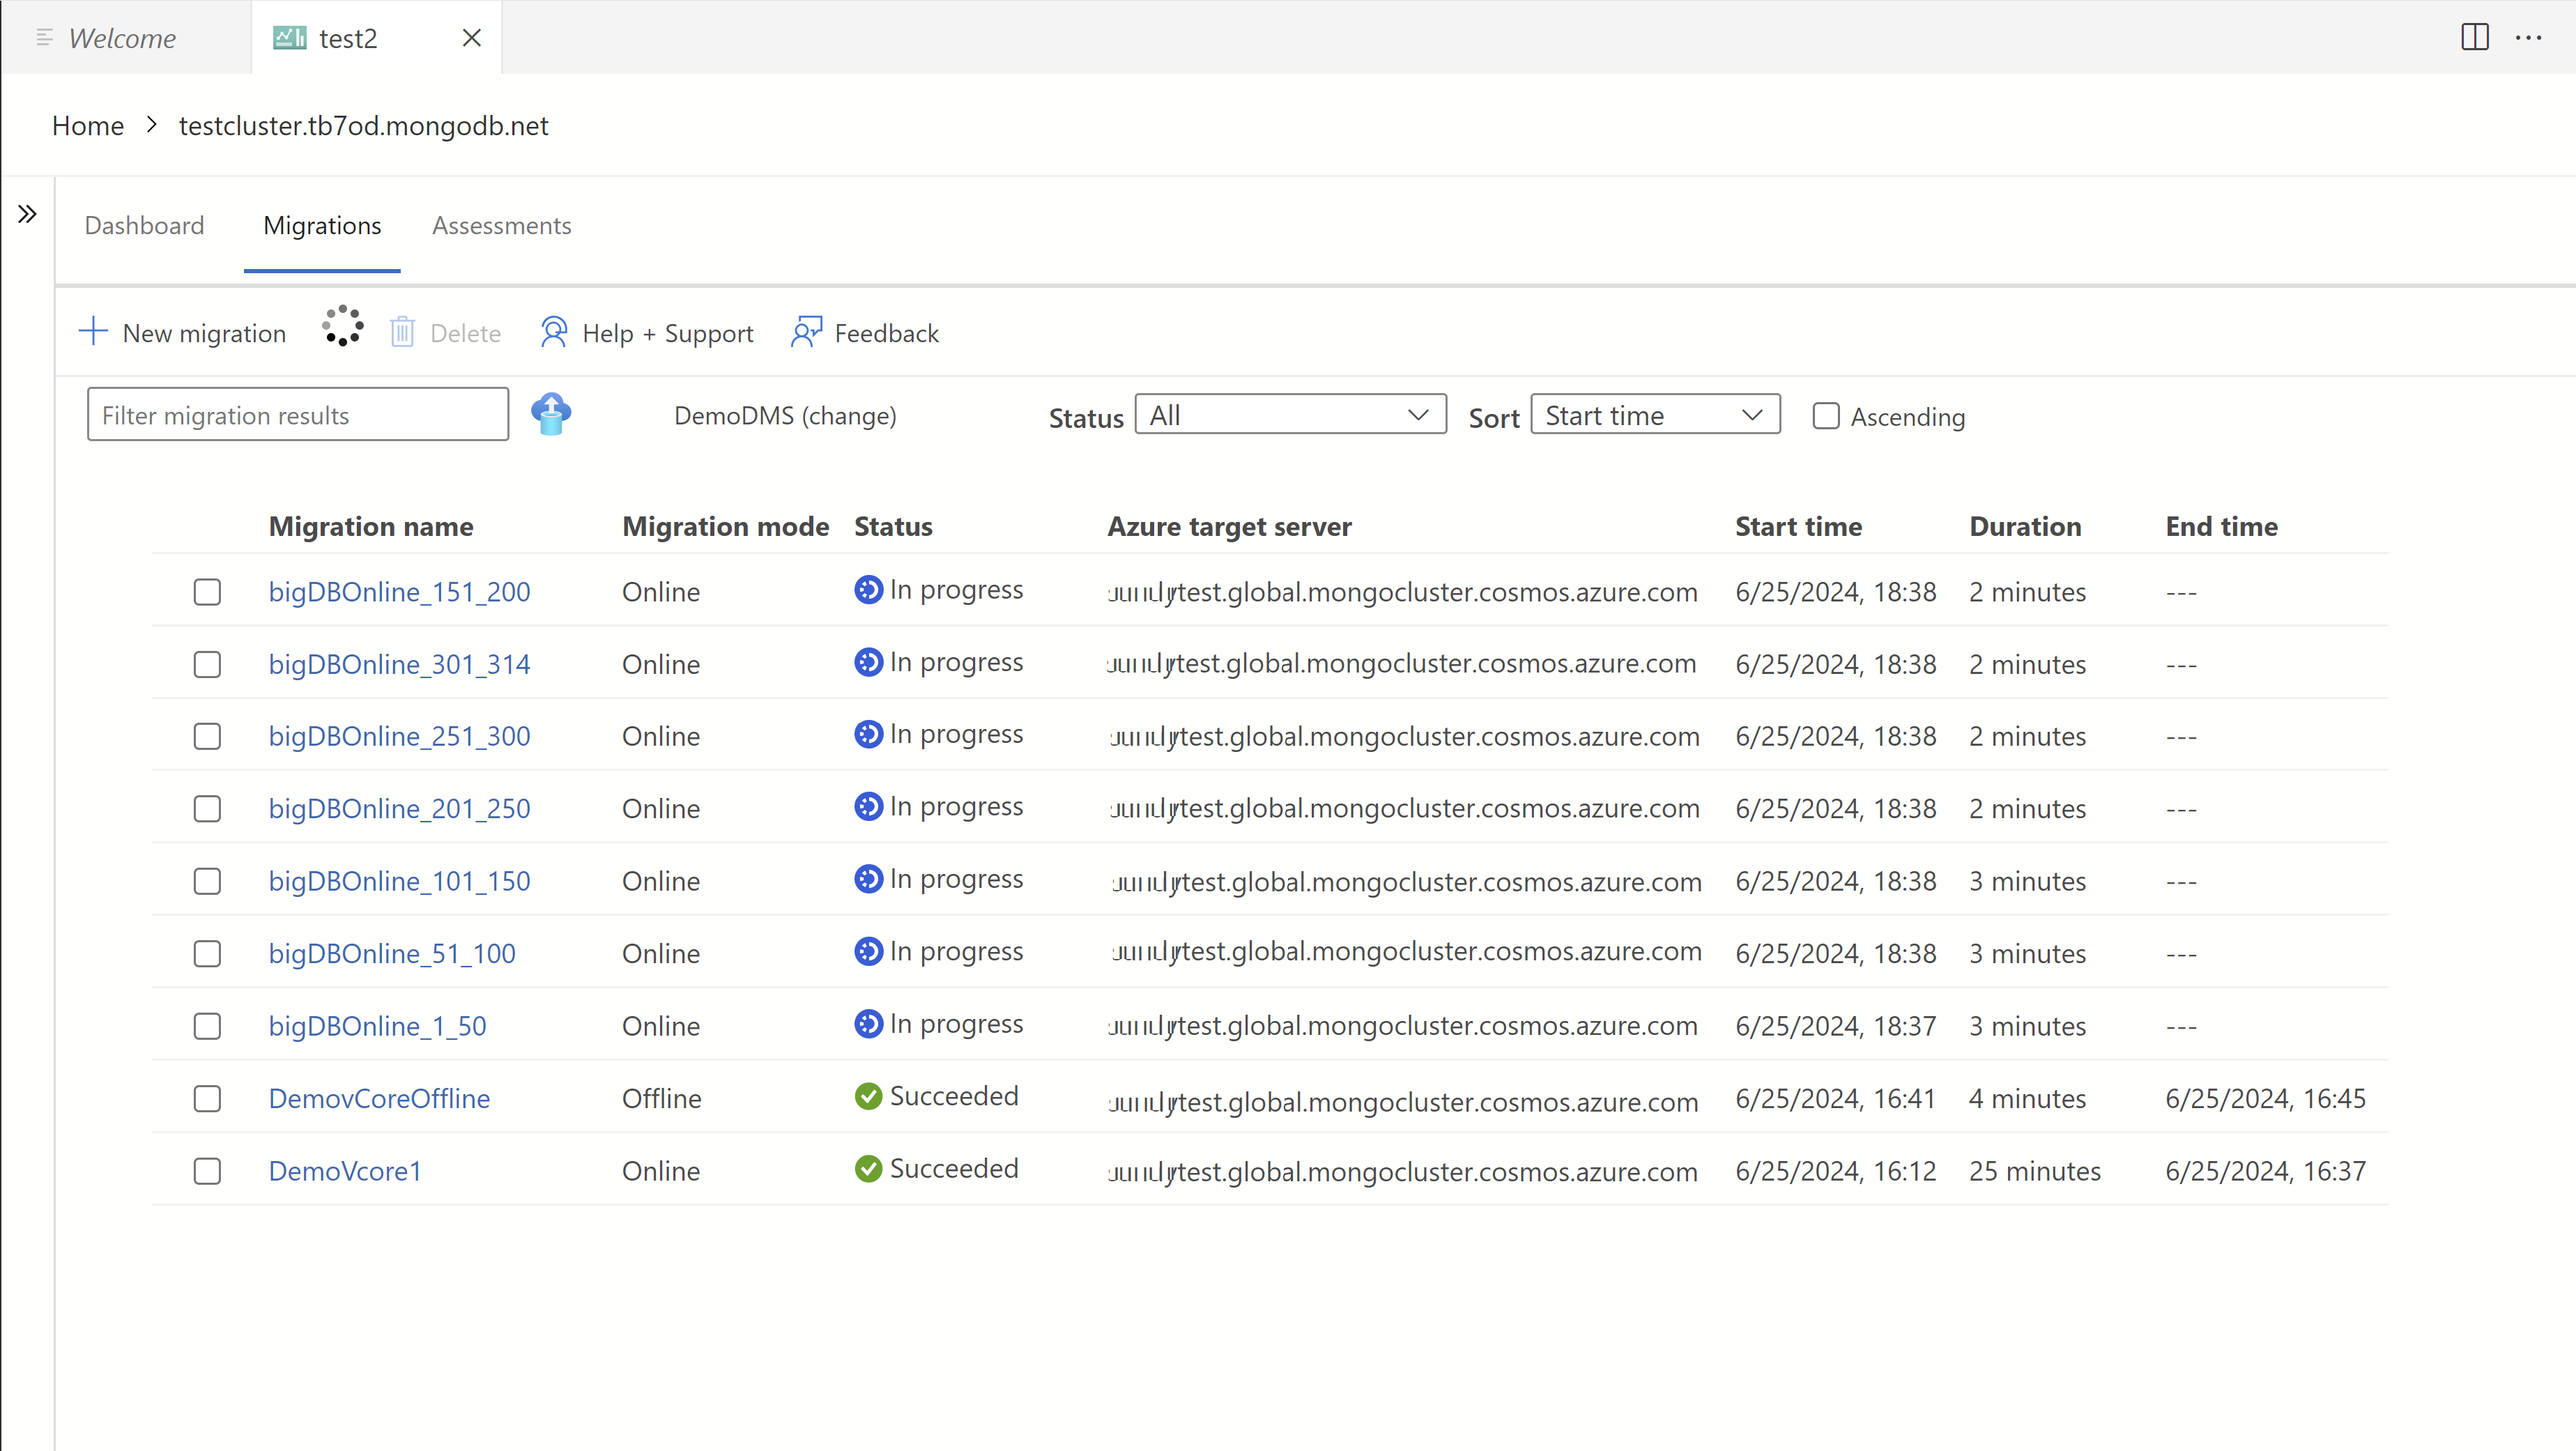This screenshot has height=1451, width=2576.
Task: Open the Sort by Start time dropdown
Action: click(x=1654, y=414)
